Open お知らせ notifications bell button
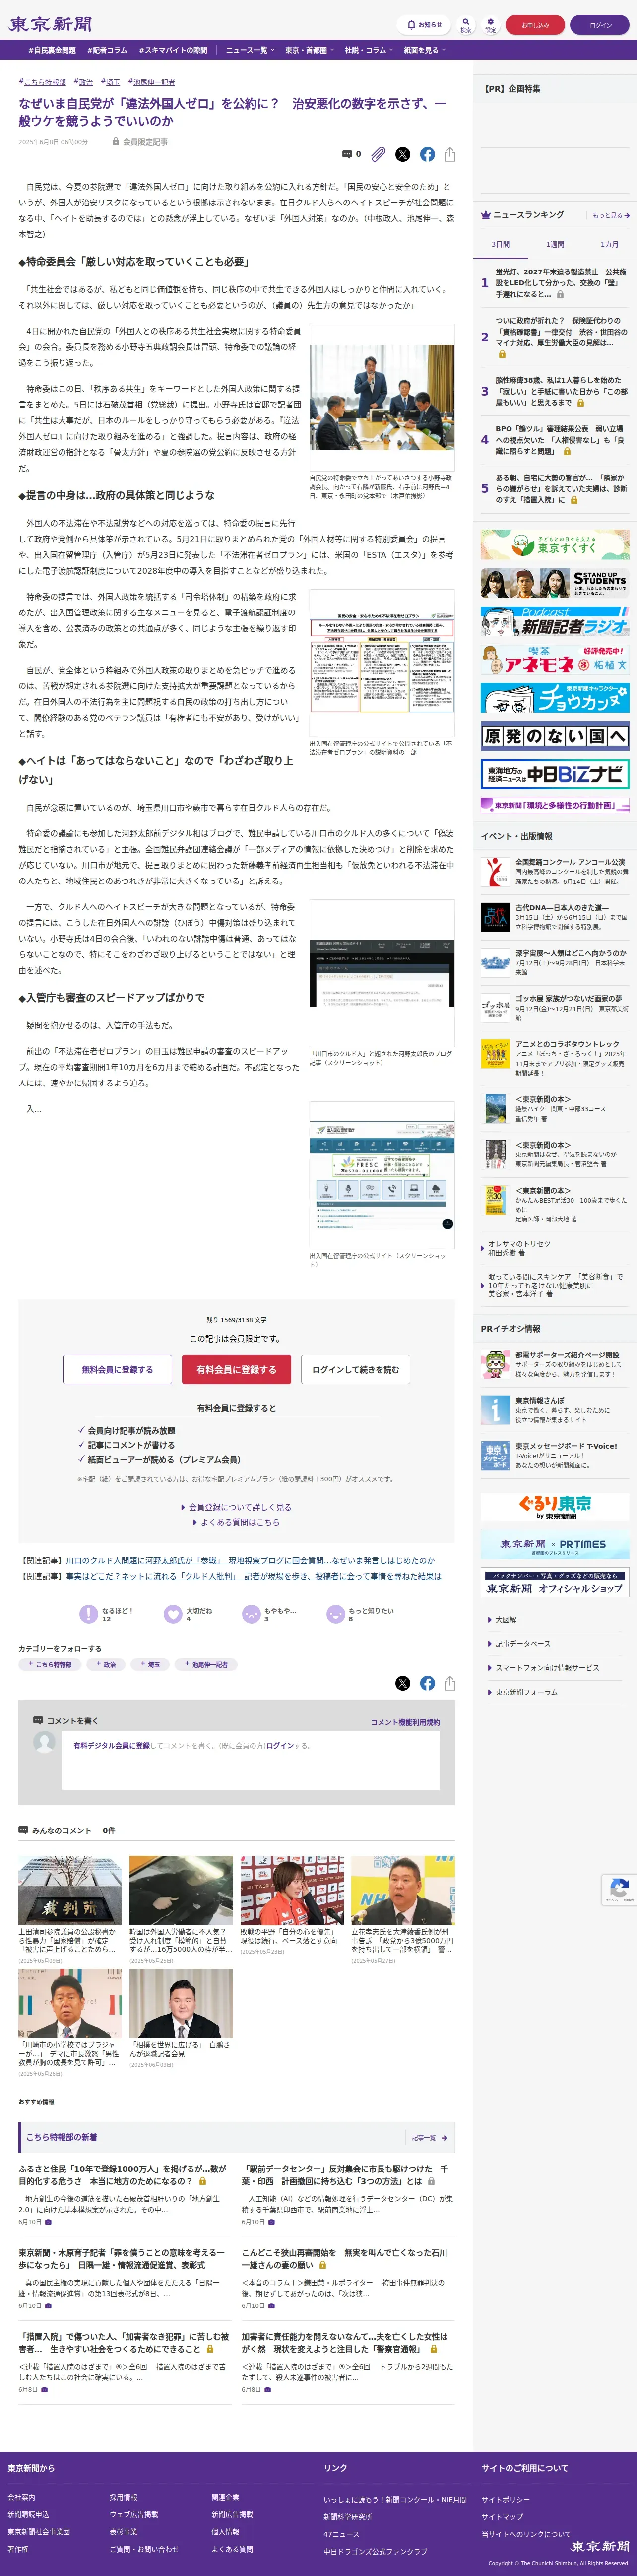The image size is (637, 2576). (423, 25)
